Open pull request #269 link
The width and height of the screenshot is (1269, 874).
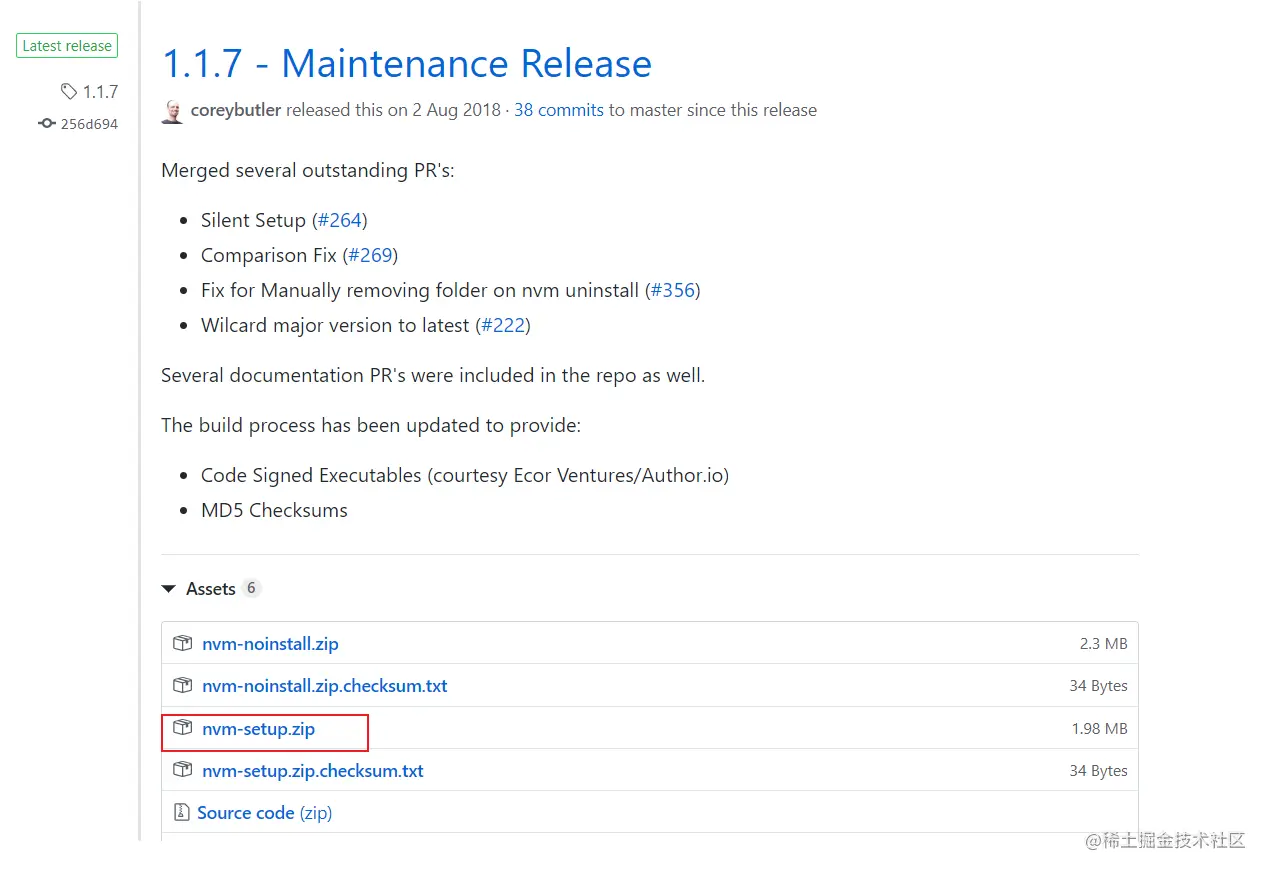click(x=370, y=255)
